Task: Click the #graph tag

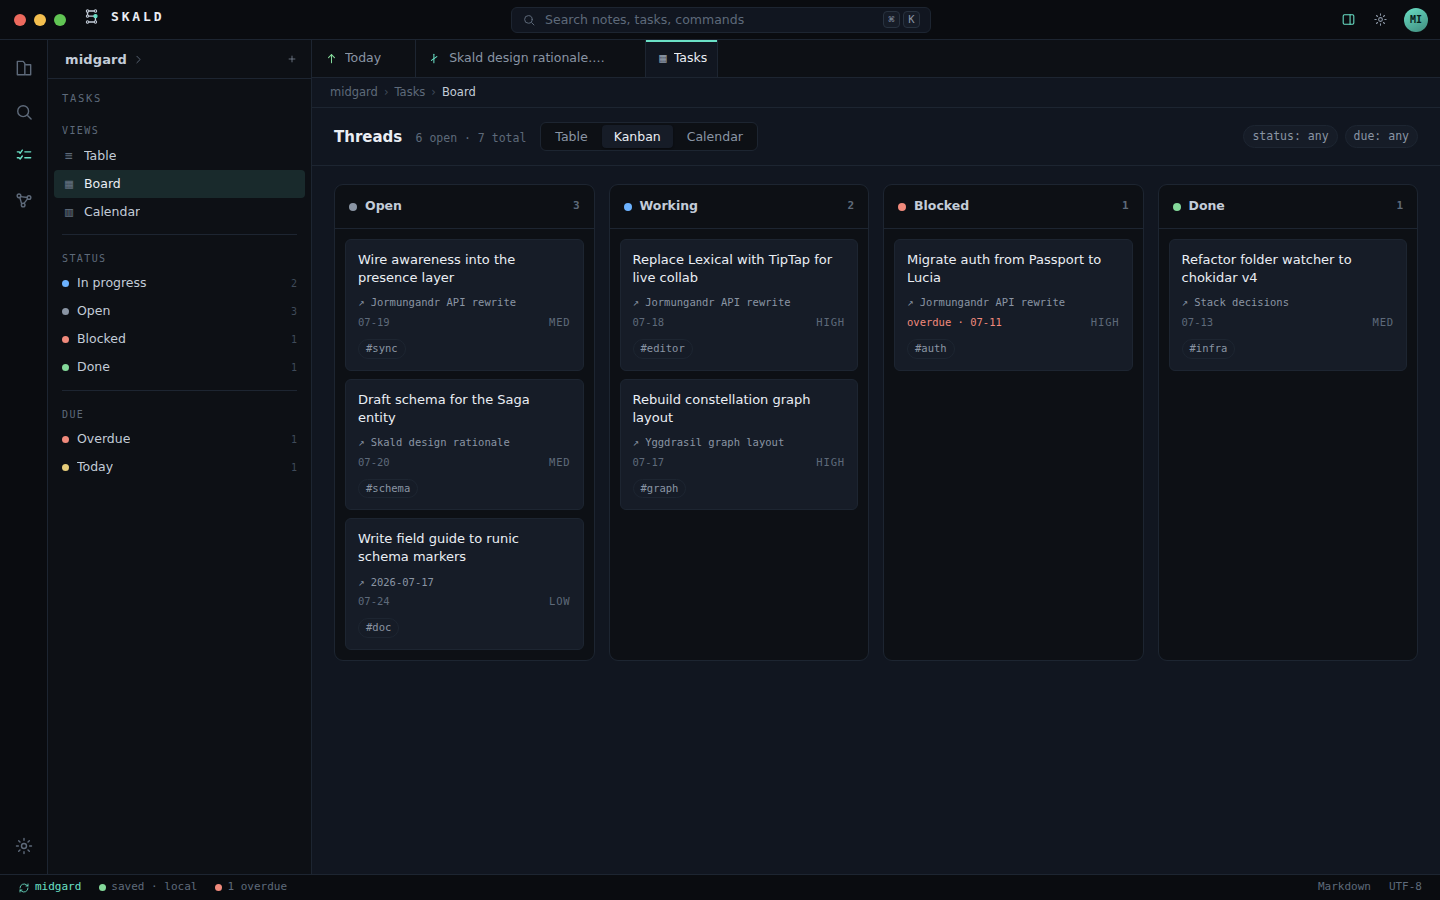Action: point(659,489)
